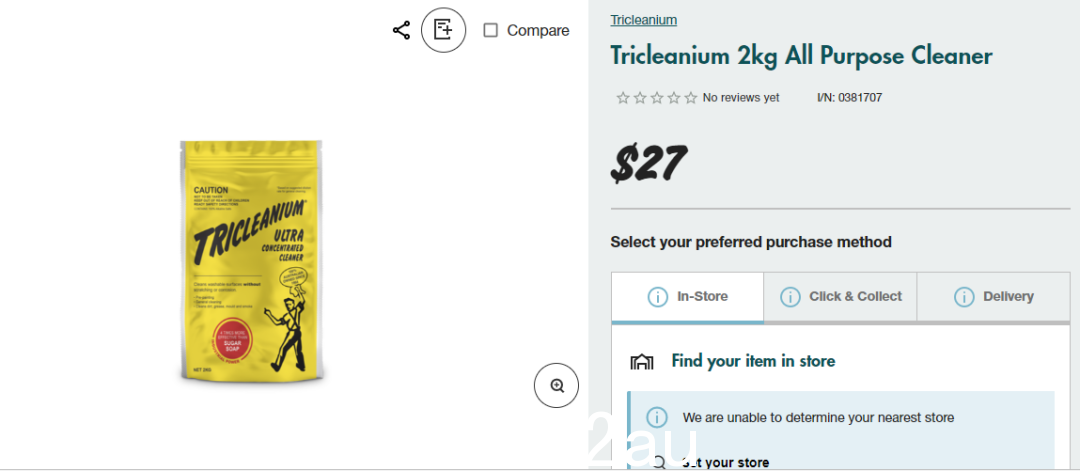The image size is (1080, 471).
Task: Click the Tricleanium product image
Action: click(x=251, y=261)
